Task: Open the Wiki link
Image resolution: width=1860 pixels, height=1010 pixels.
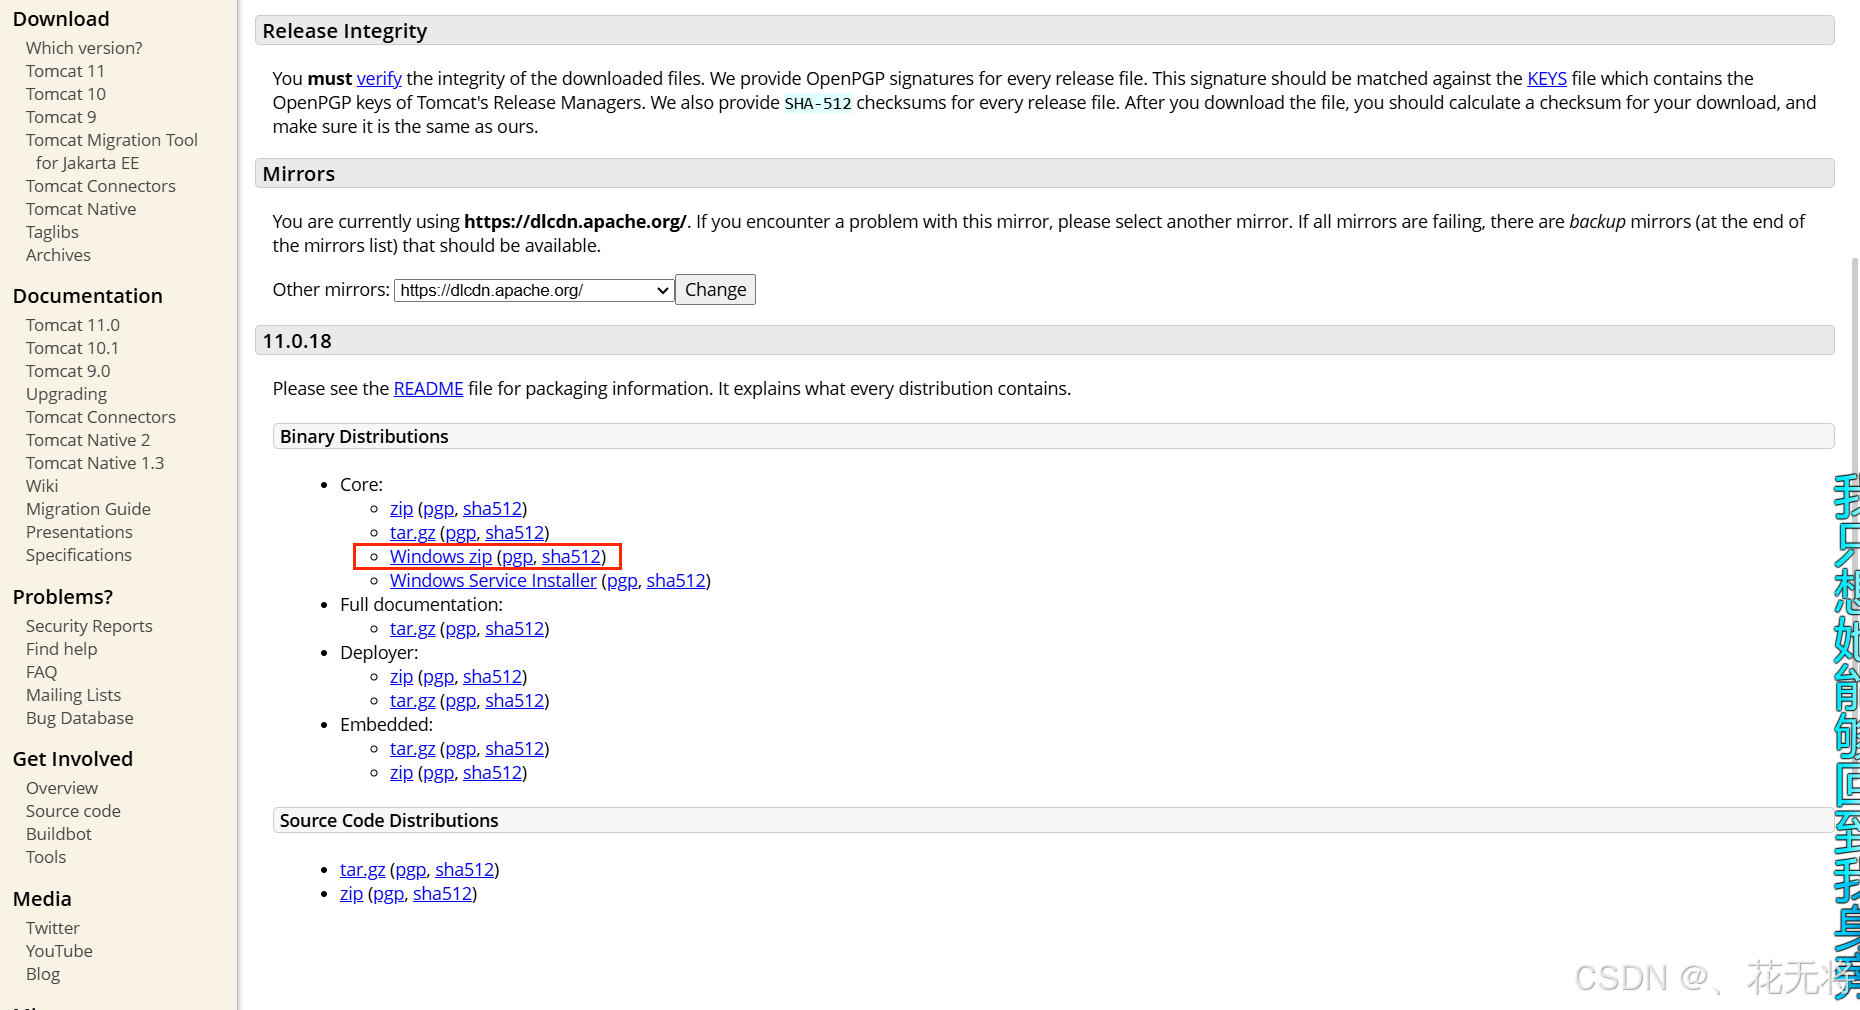Action: [x=42, y=486]
